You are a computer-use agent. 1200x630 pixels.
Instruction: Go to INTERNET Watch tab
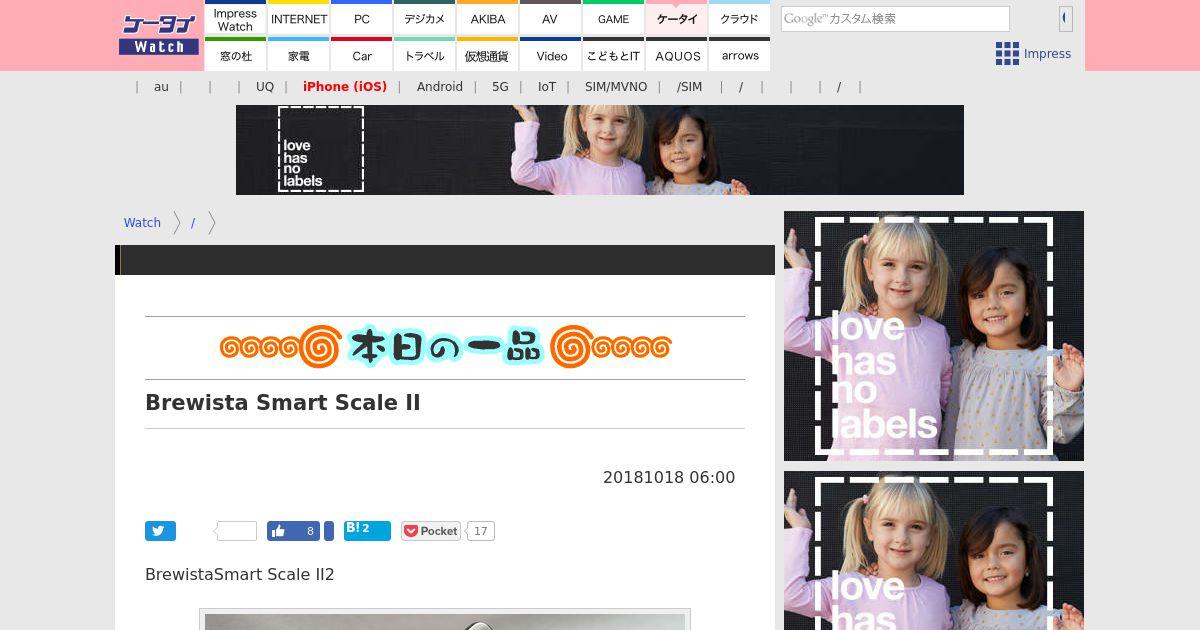coord(299,19)
